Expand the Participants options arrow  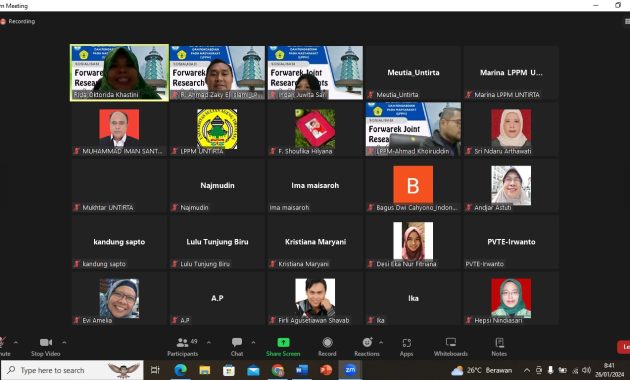pyautogui.click(x=209, y=343)
